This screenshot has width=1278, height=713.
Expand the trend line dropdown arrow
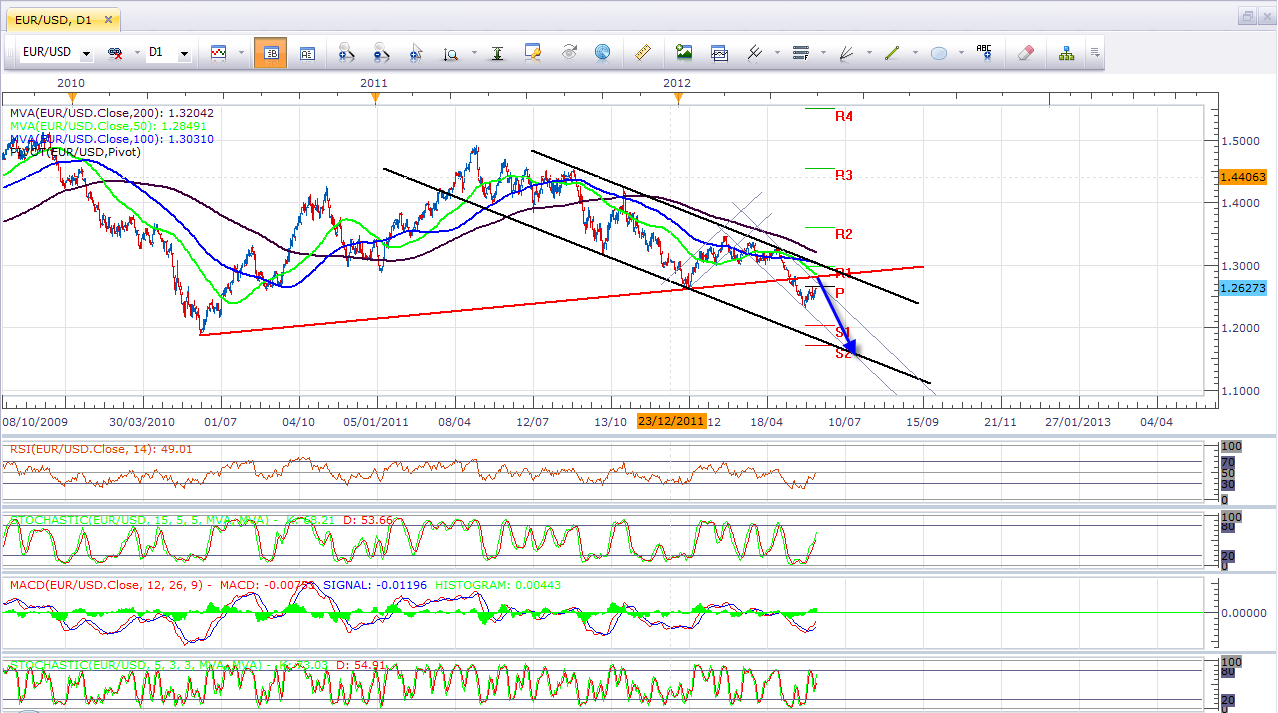(x=915, y=53)
